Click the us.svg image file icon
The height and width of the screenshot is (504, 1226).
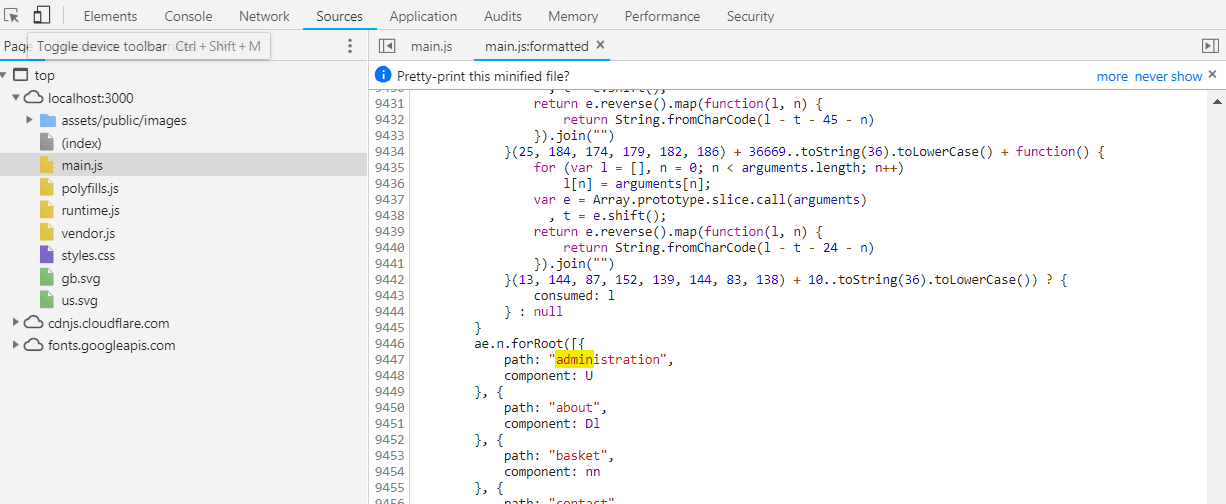coord(47,300)
